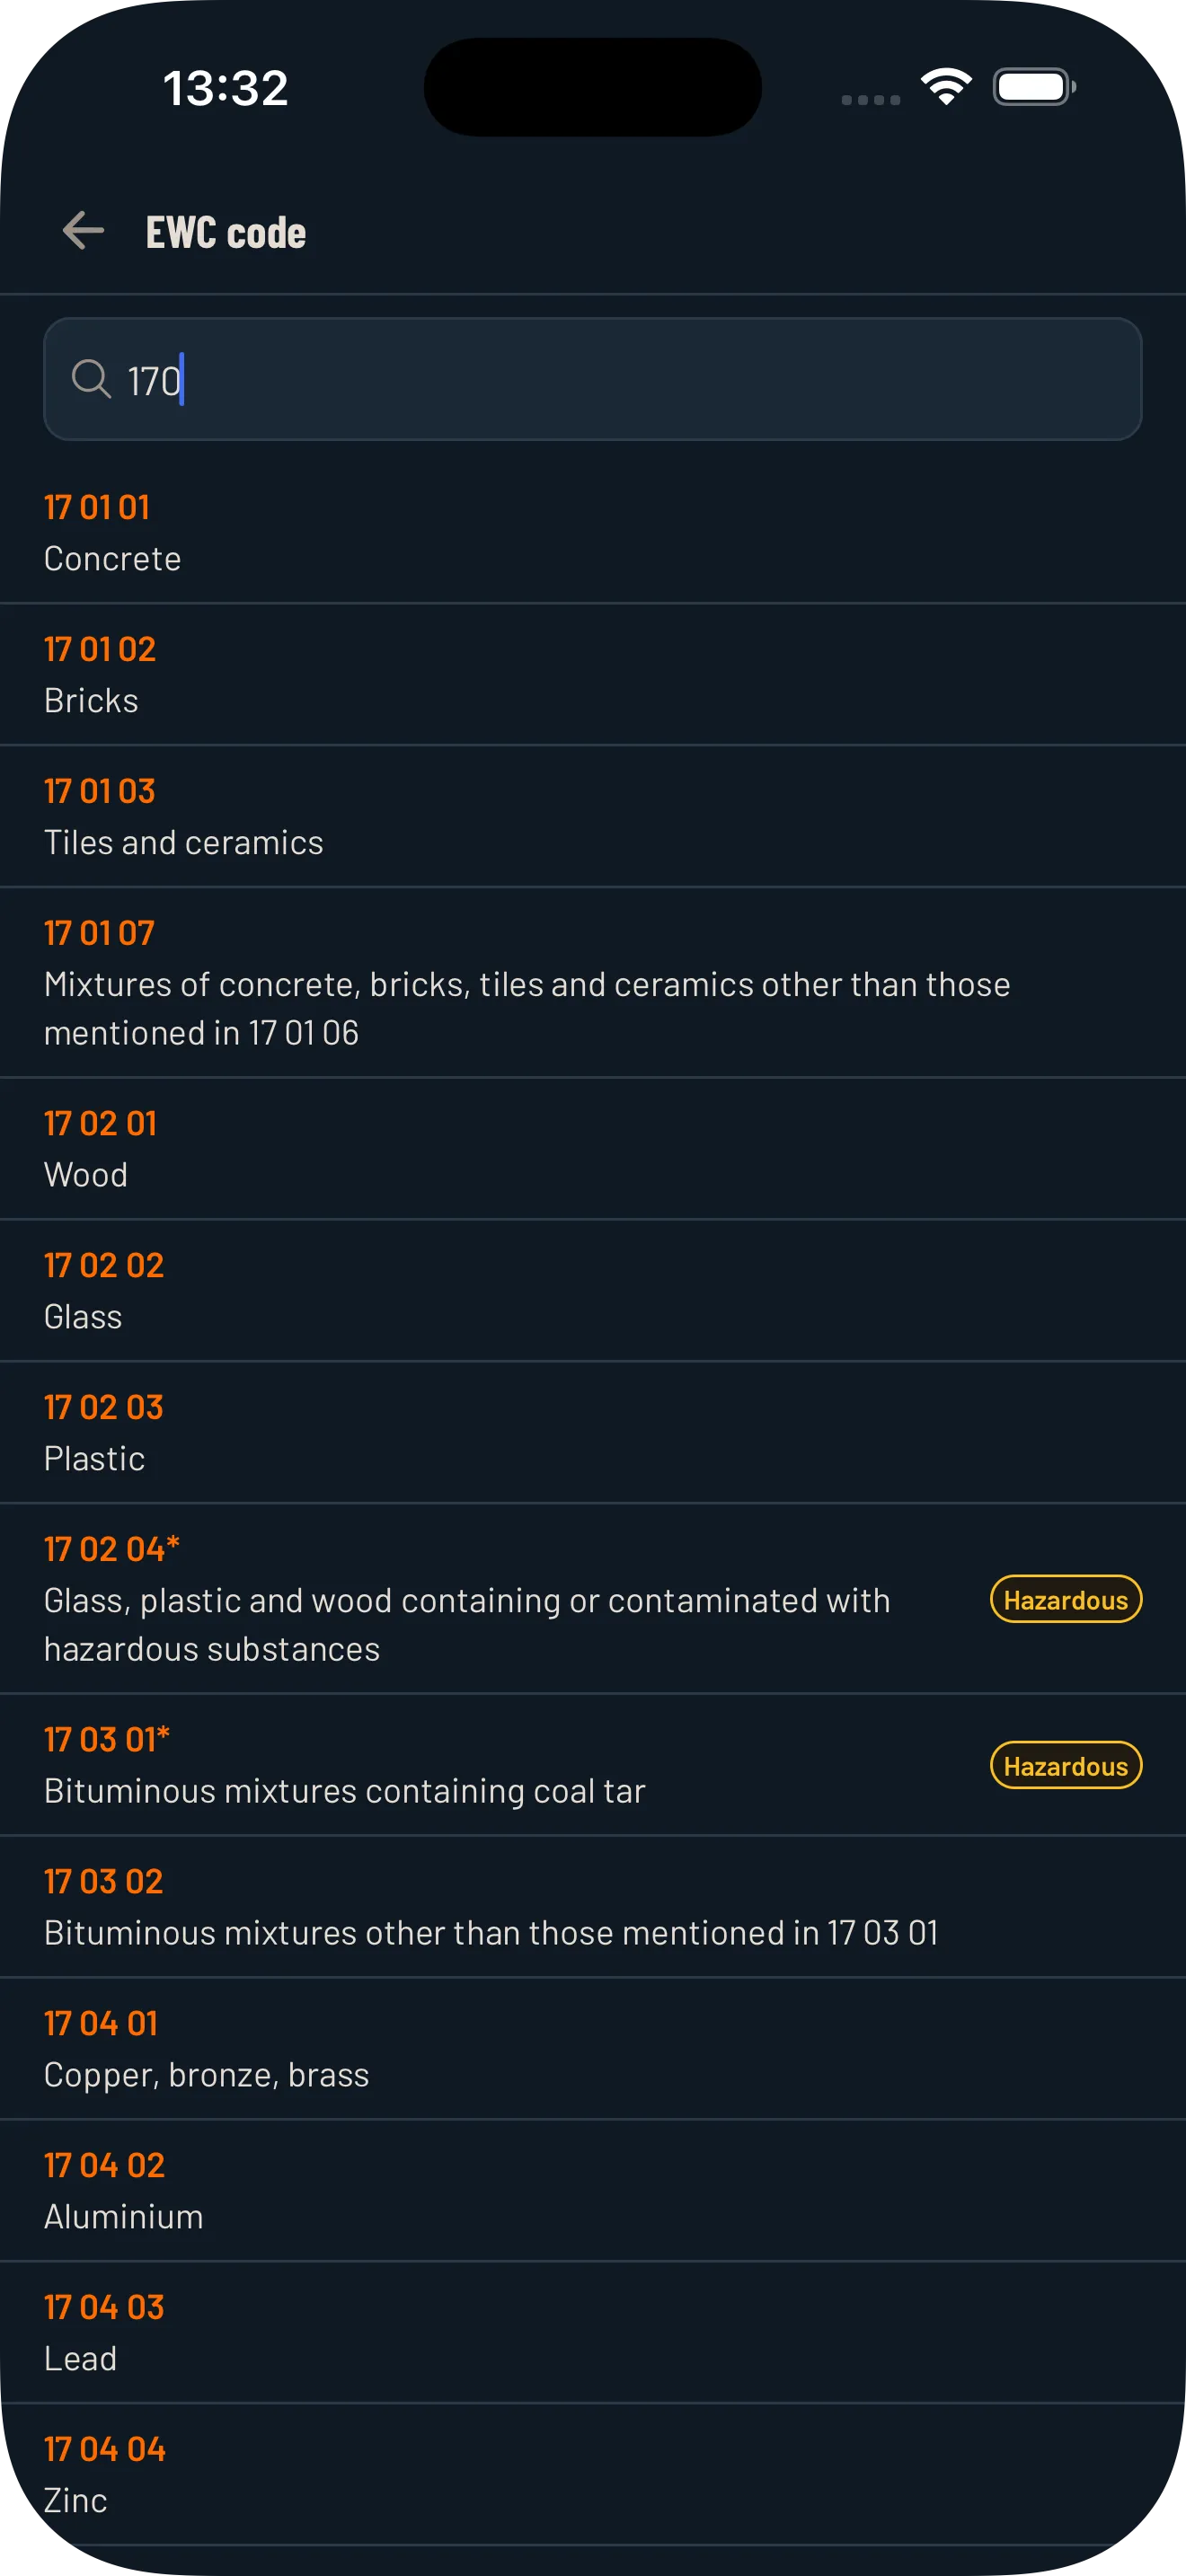
Task: Pick 17 01 07 mixtures of concrete entry
Action: coord(593,982)
